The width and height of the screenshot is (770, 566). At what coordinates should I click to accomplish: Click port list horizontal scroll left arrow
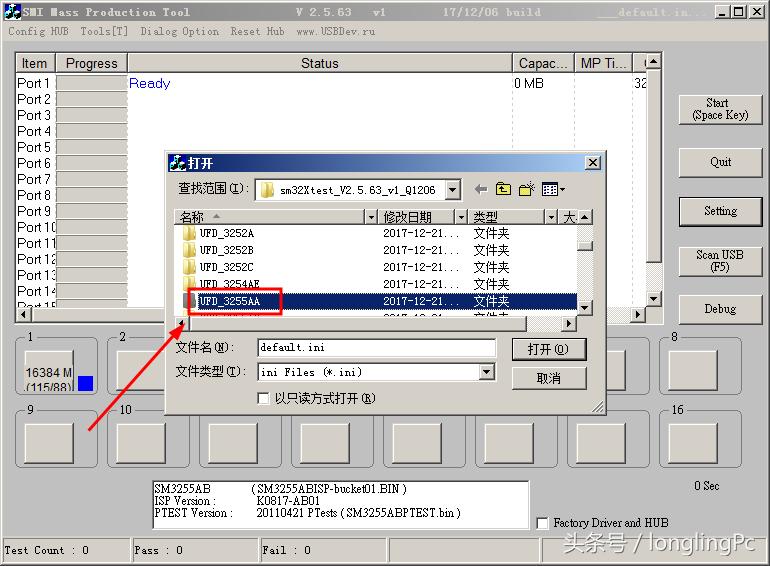(x=23, y=315)
